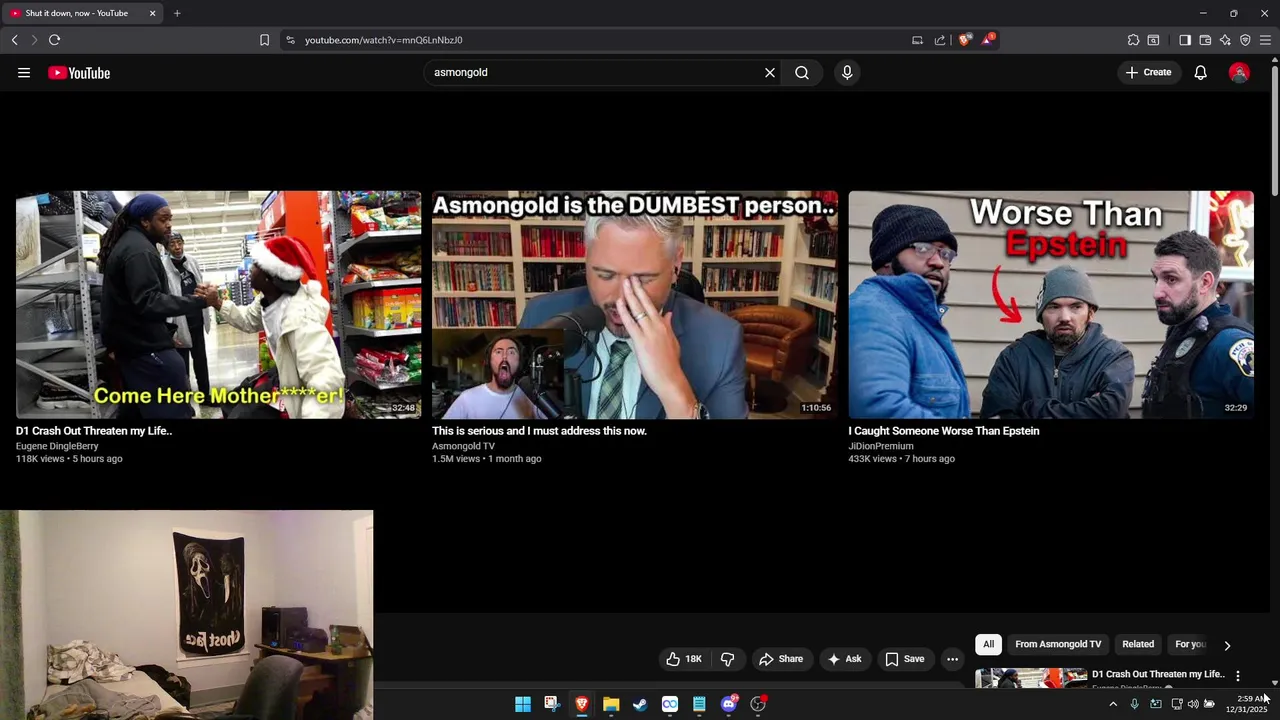Image resolution: width=1280 pixels, height=720 pixels.
Task: Open Leo AI sparkle icon
Action: (1225, 40)
